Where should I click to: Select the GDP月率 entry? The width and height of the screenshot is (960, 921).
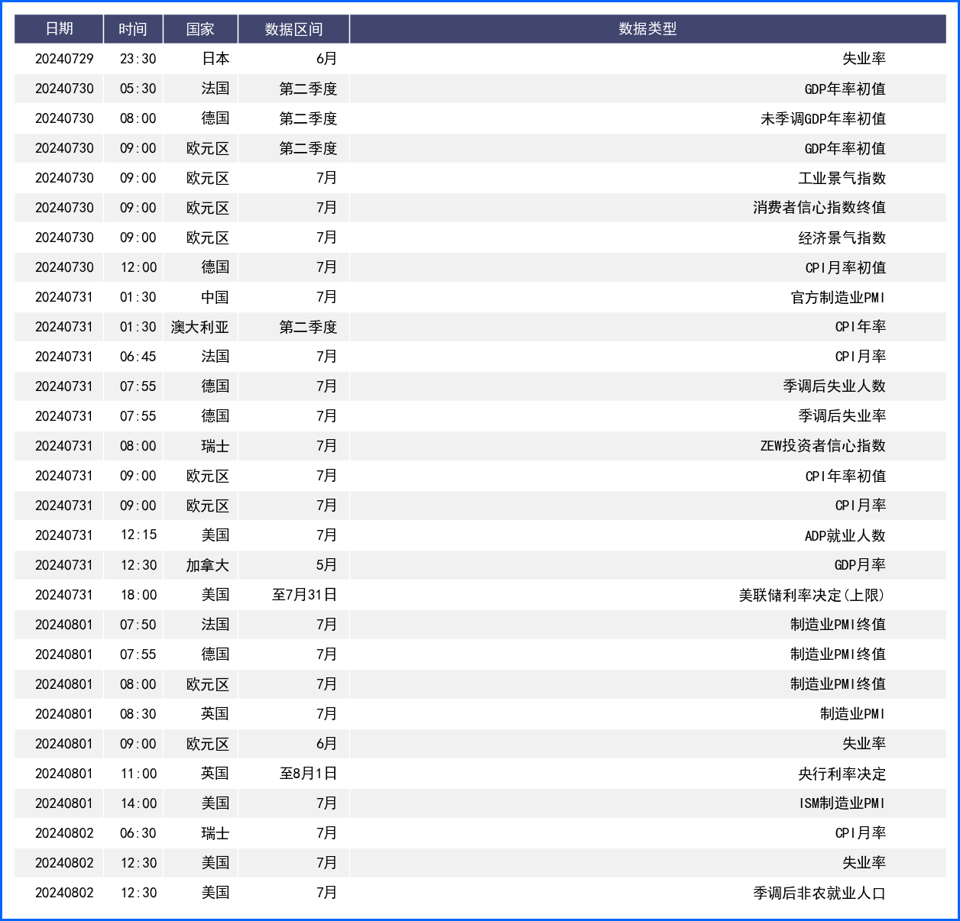tap(860, 565)
